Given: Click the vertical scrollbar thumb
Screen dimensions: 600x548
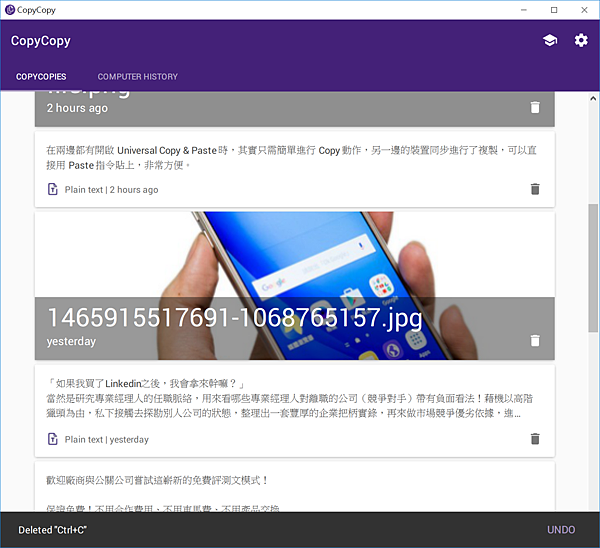Looking at the screenshot, I should coord(593,268).
